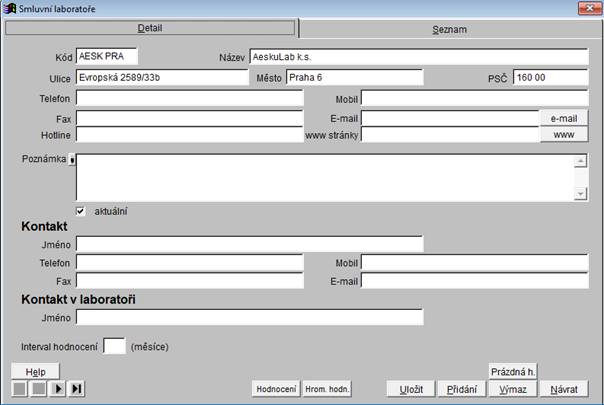The width and height of the screenshot is (604, 405).
Task: Click the Smluvní laboratoře window title icon
Action: [9, 9]
